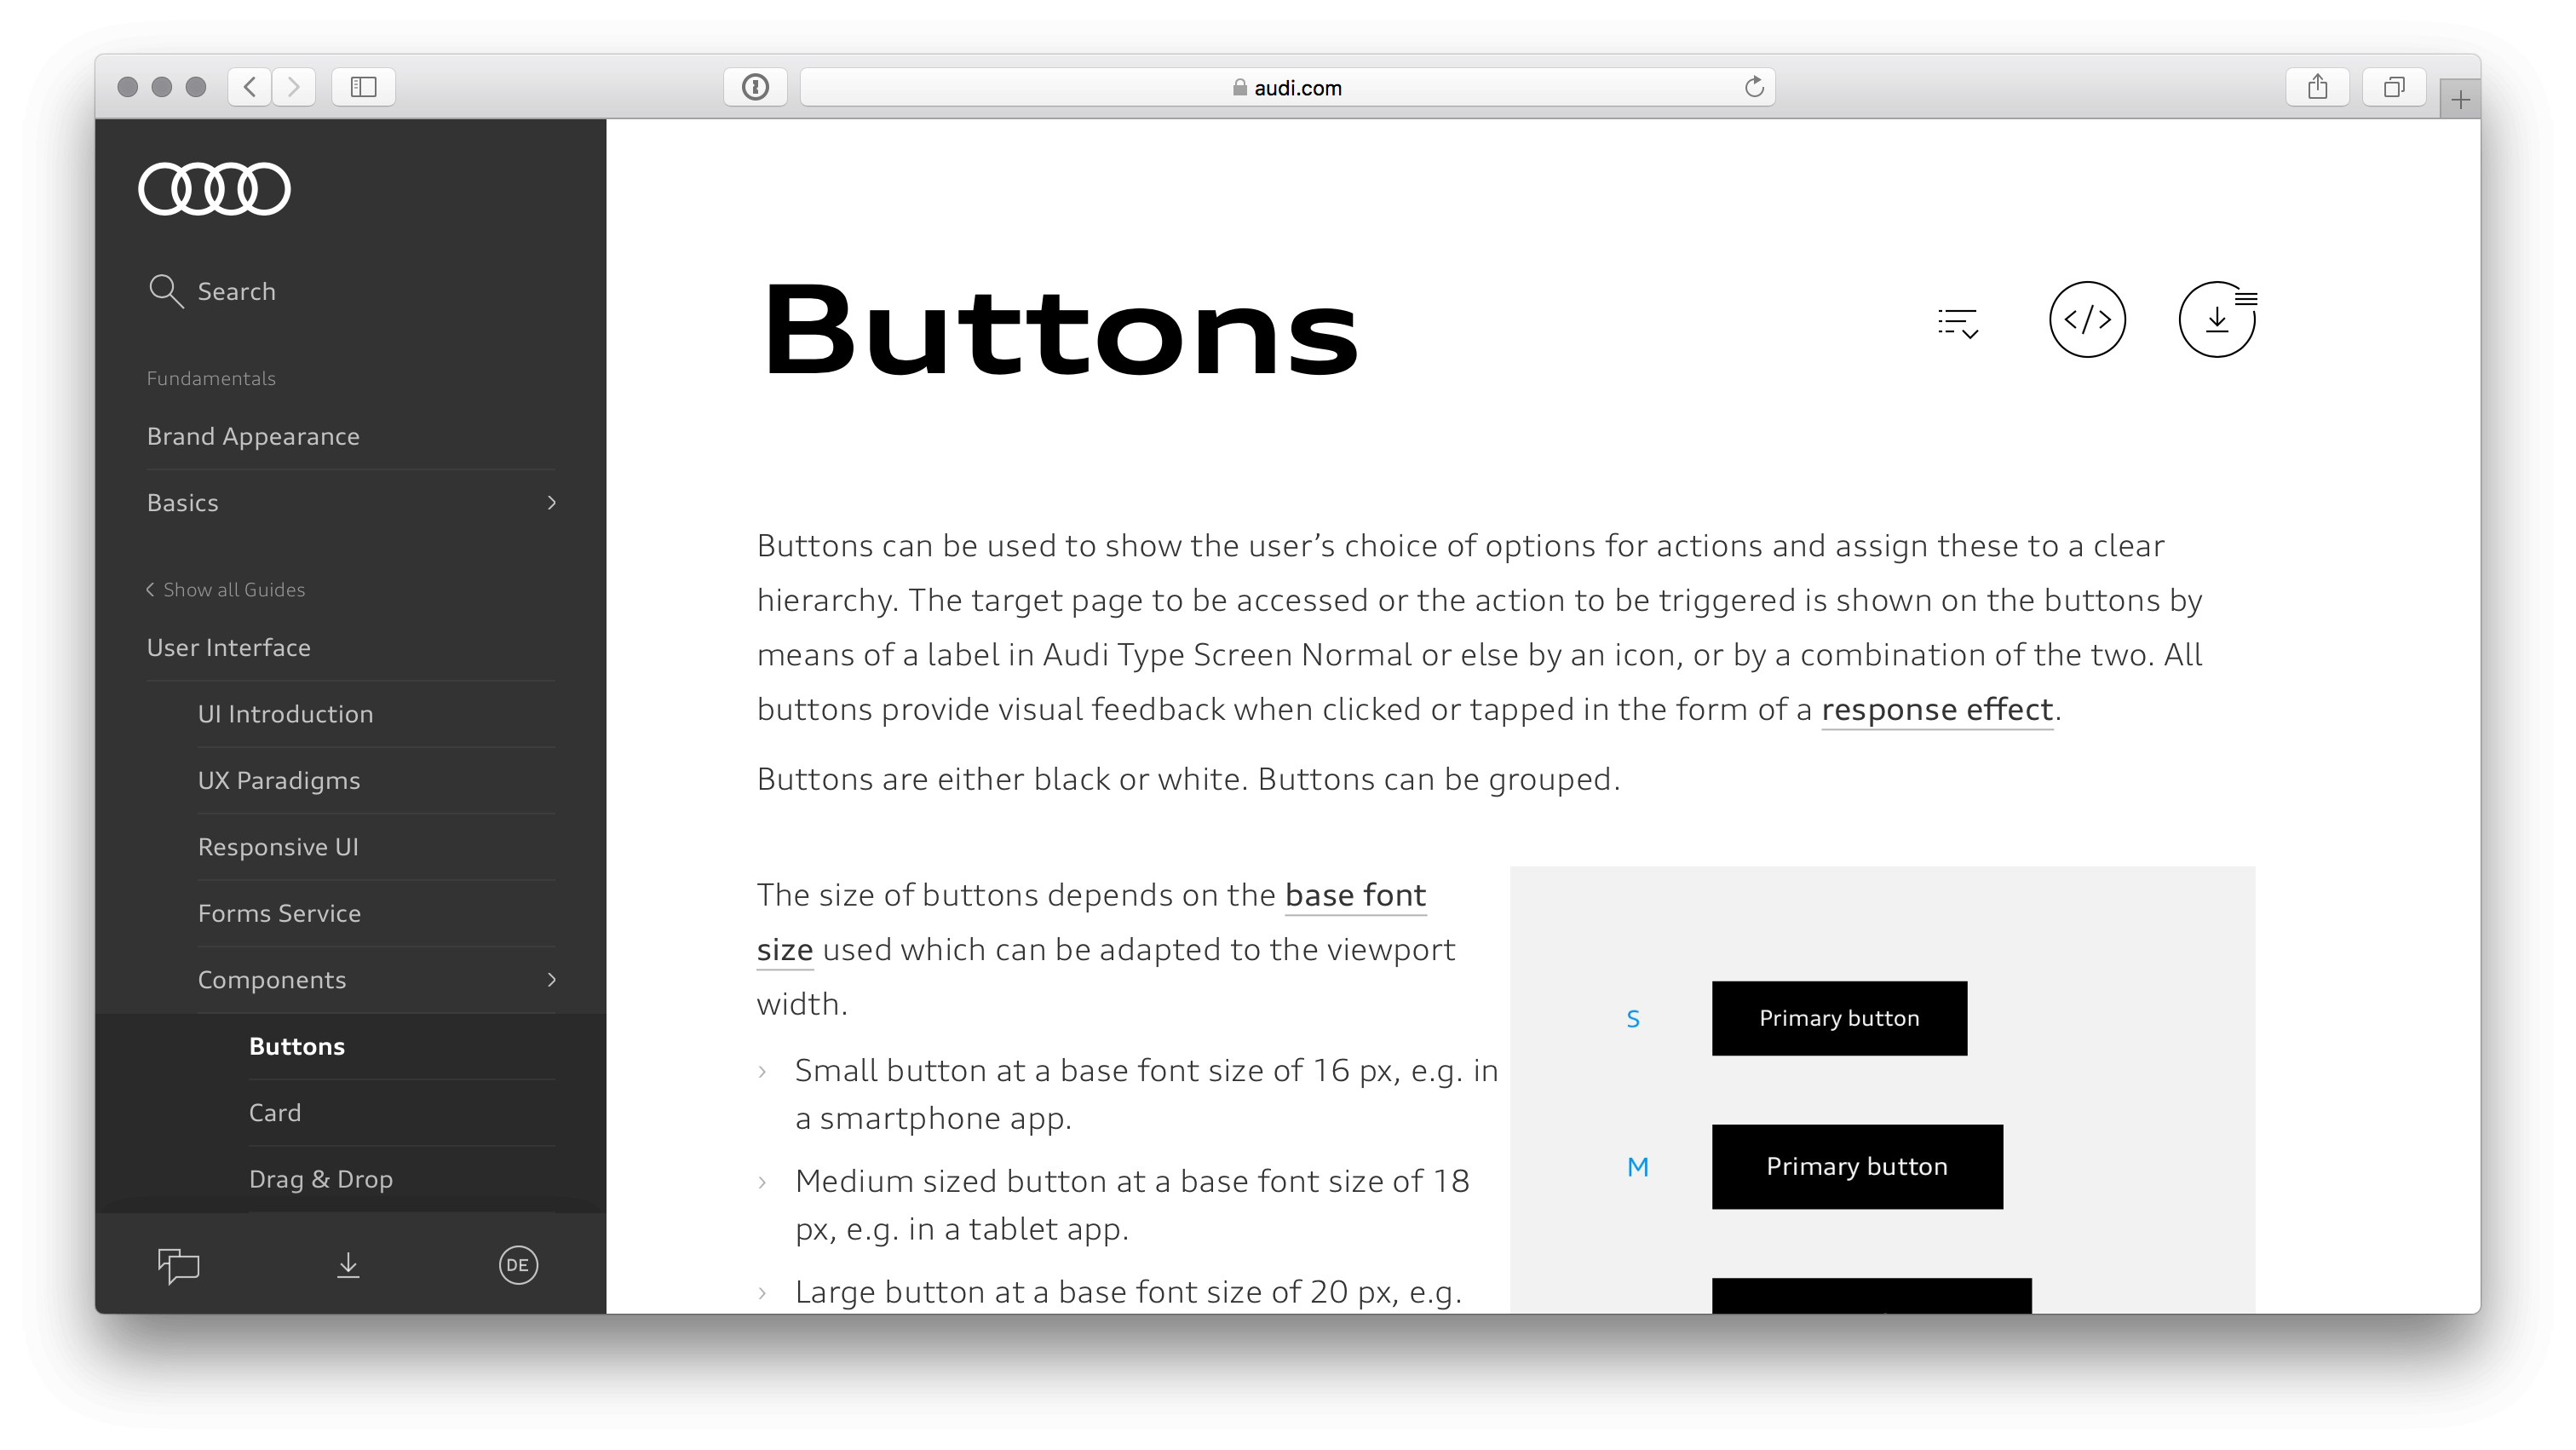Expand the Basics navigation item
The width and height of the screenshot is (2576, 1450).
point(550,501)
